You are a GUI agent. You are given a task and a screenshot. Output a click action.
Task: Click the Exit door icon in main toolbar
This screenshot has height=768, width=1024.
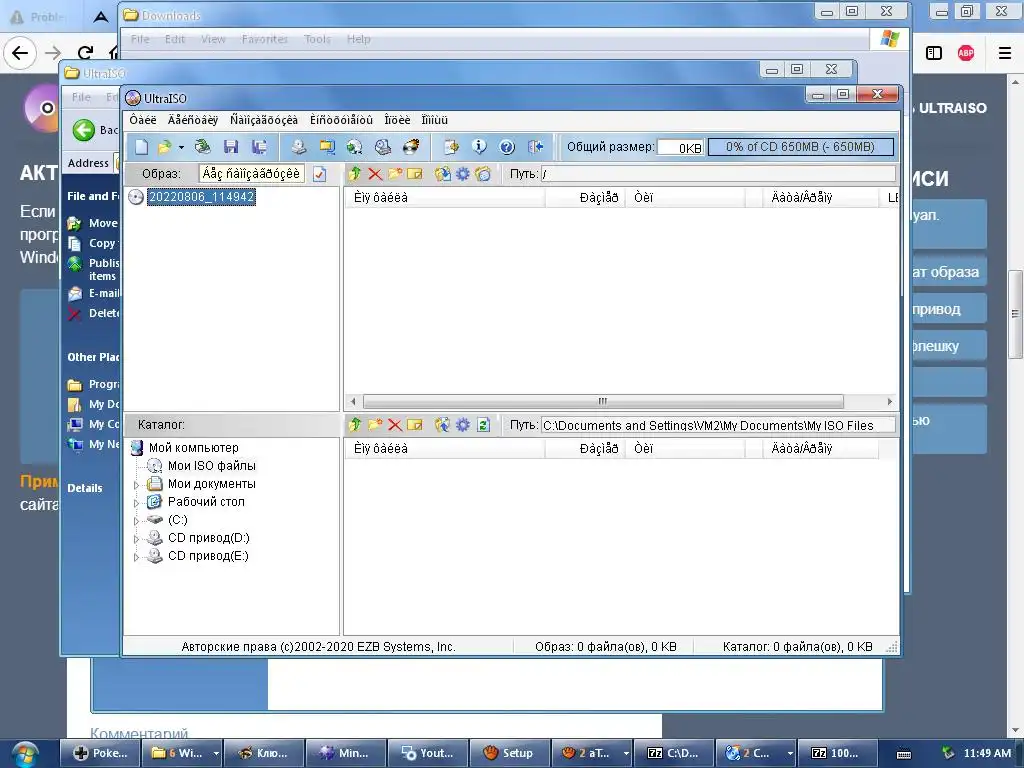click(536, 147)
